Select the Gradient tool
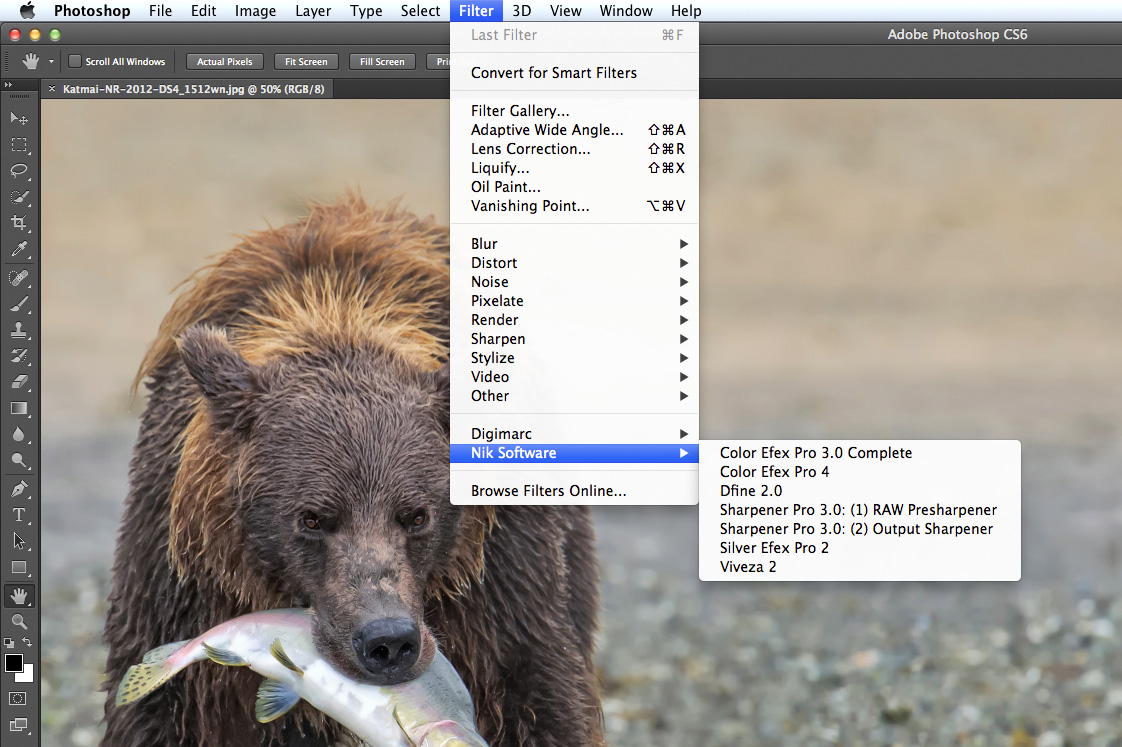Screen dimensions: 1122x747 pyautogui.click(x=19, y=409)
